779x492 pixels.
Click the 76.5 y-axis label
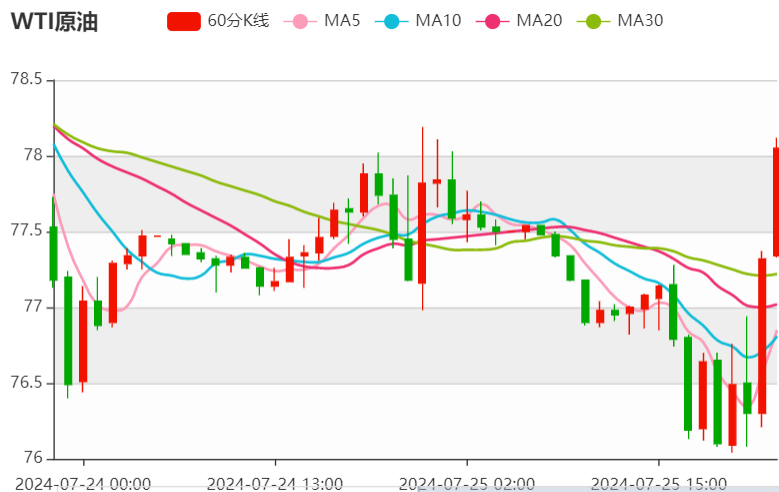tap(27, 383)
